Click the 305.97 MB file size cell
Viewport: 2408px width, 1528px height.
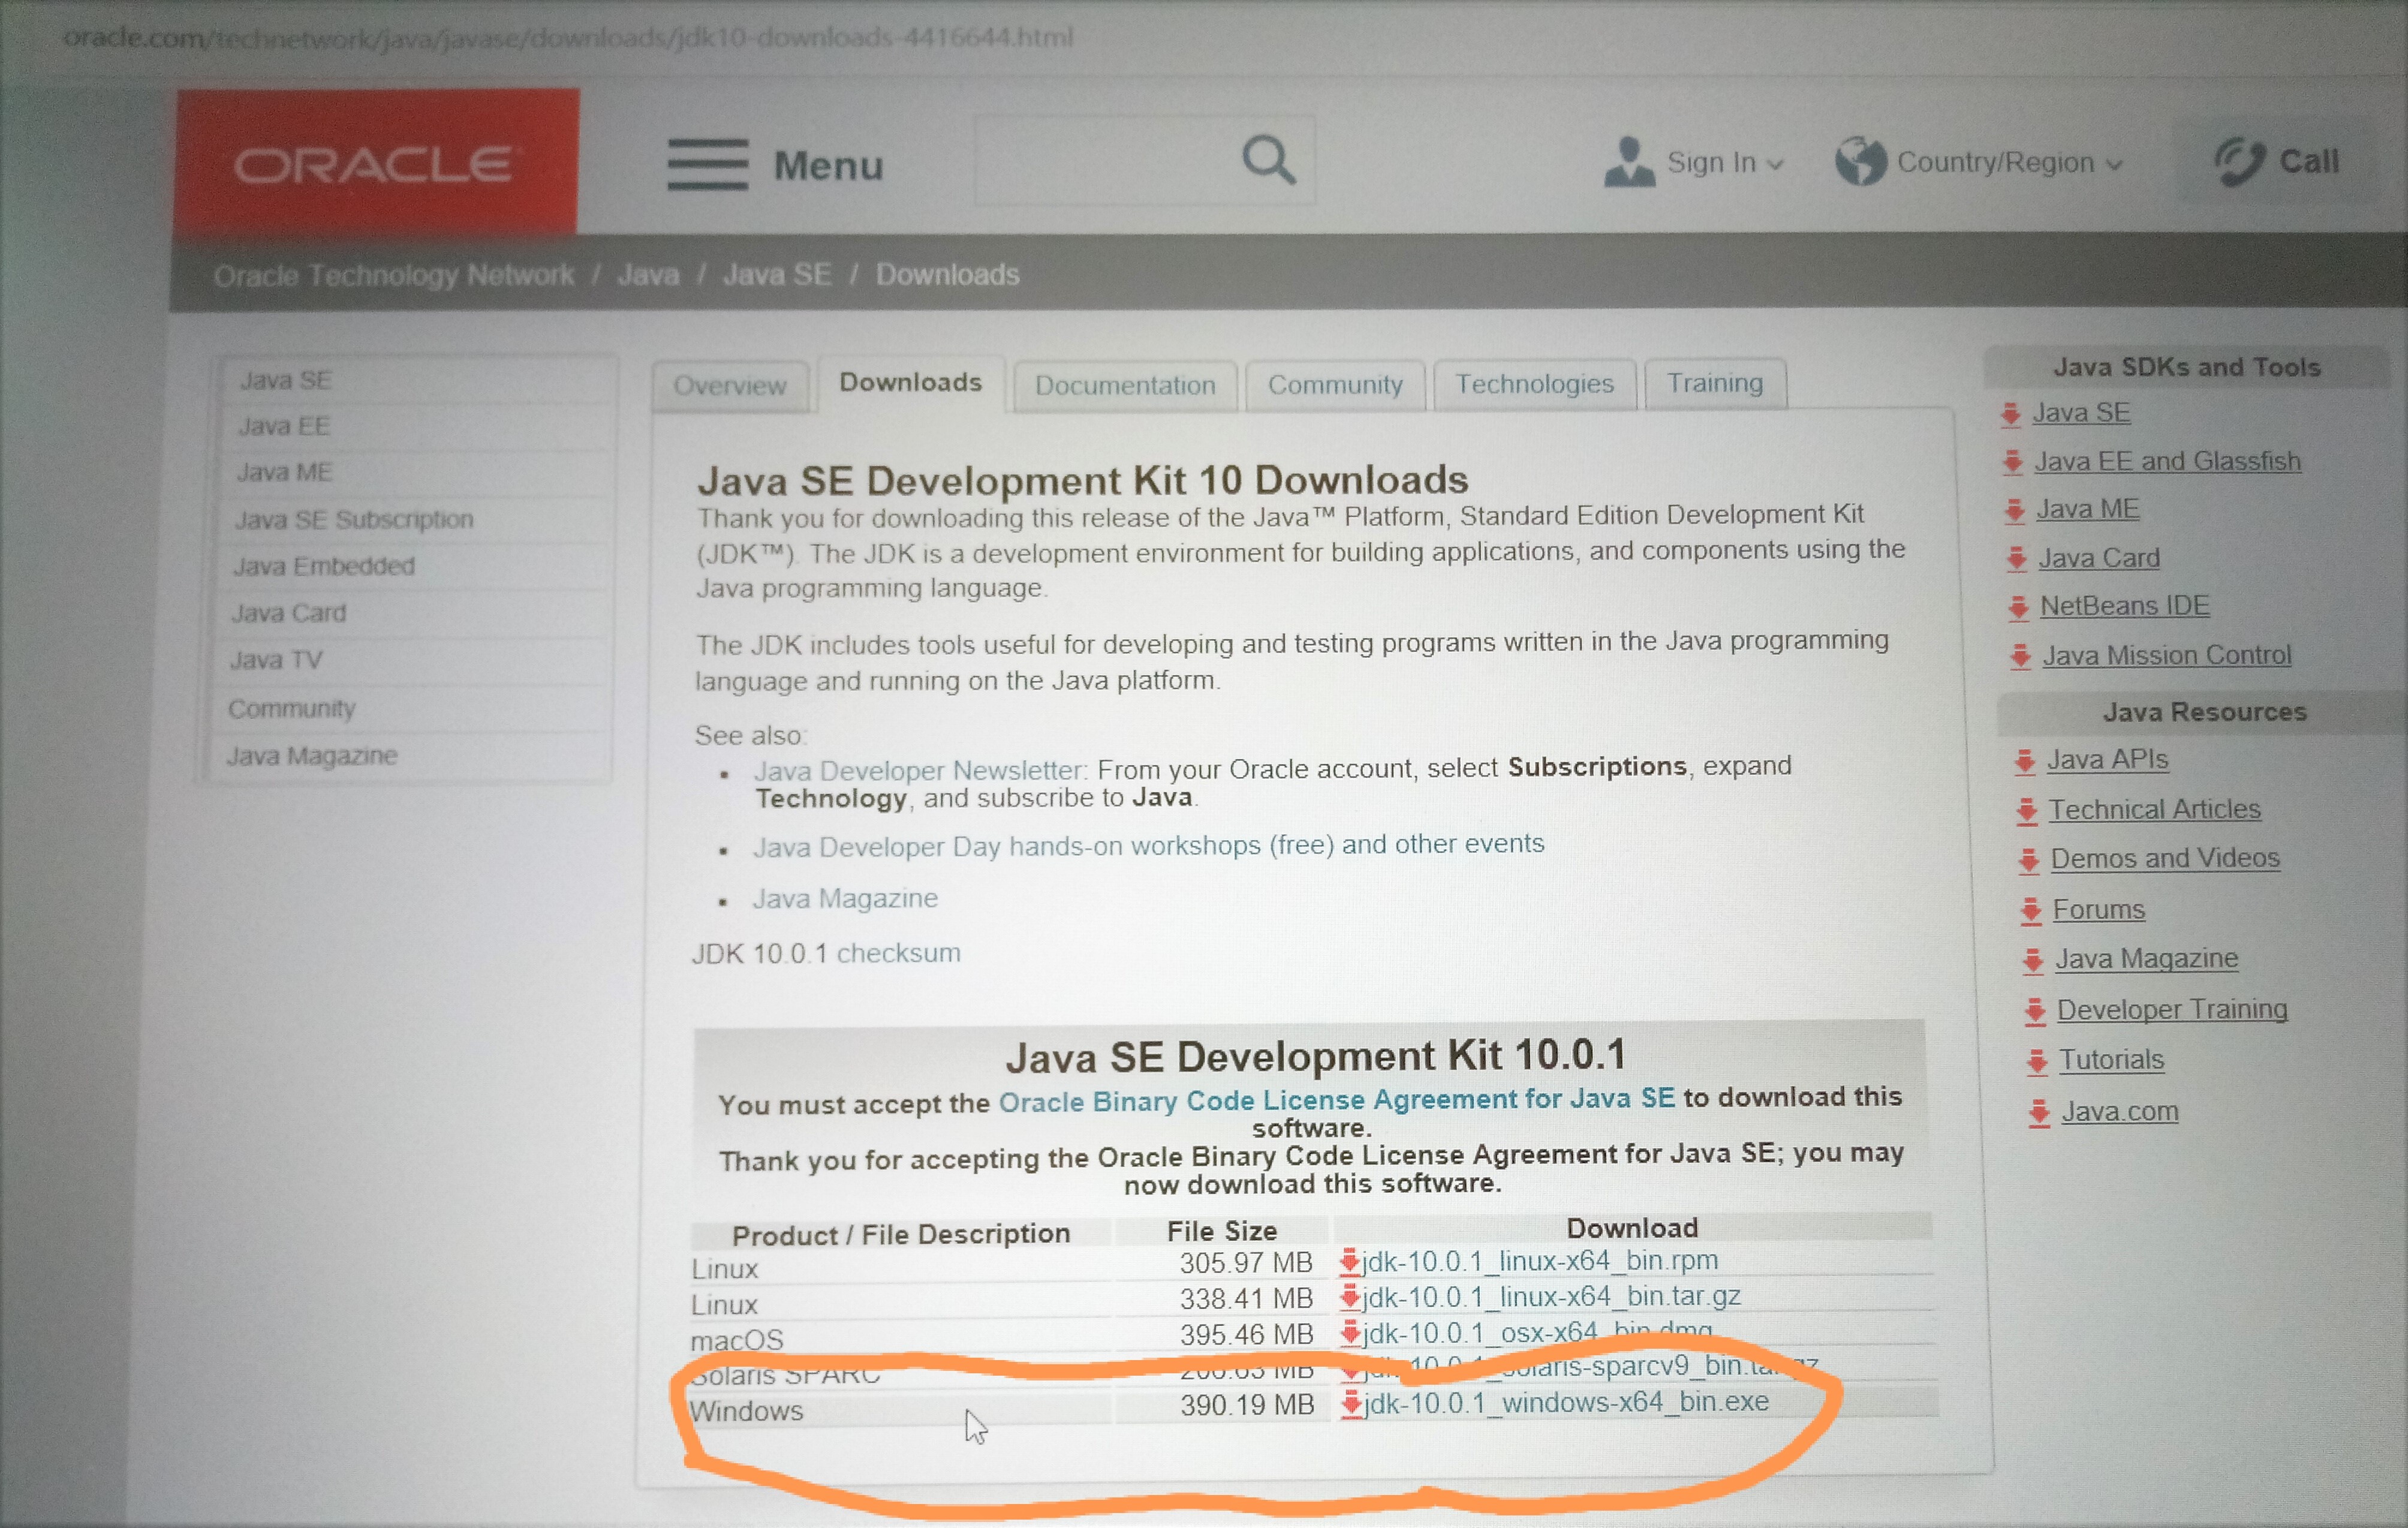point(1245,1263)
